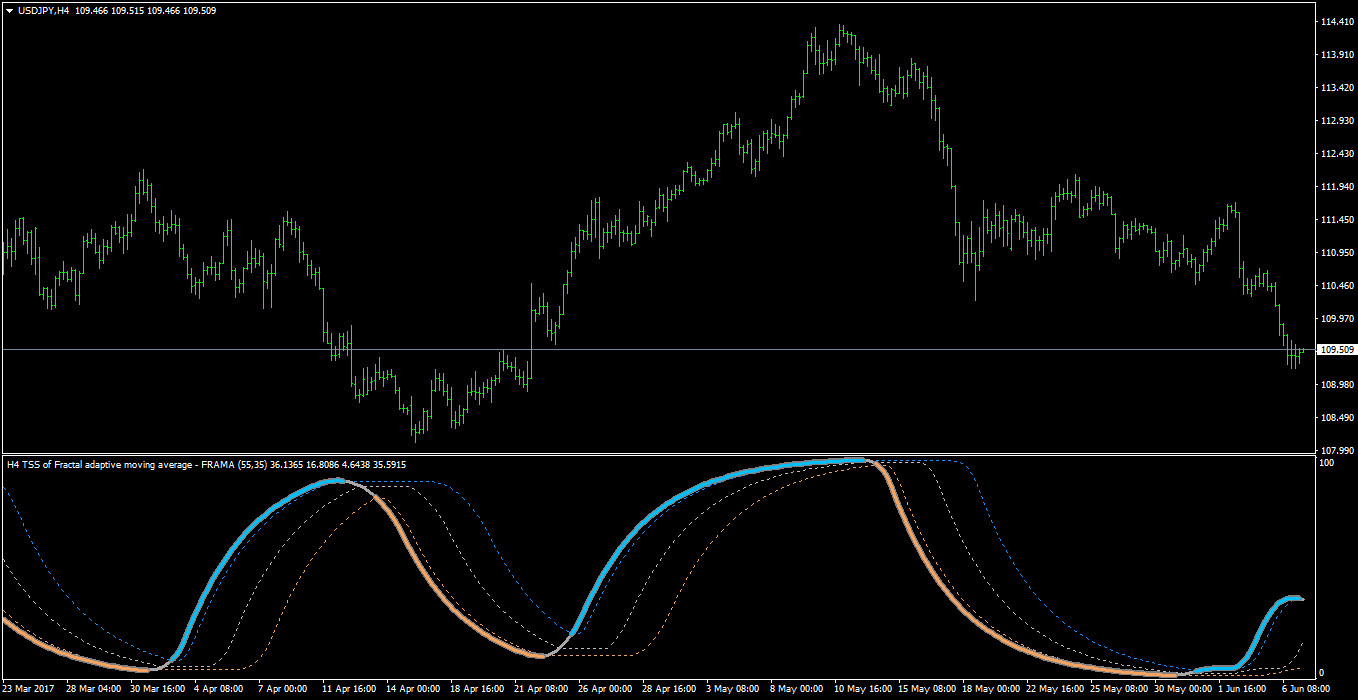Click the 11 Apr 16:00 time label
This screenshot has height=700, width=1358.
pos(348,689)
